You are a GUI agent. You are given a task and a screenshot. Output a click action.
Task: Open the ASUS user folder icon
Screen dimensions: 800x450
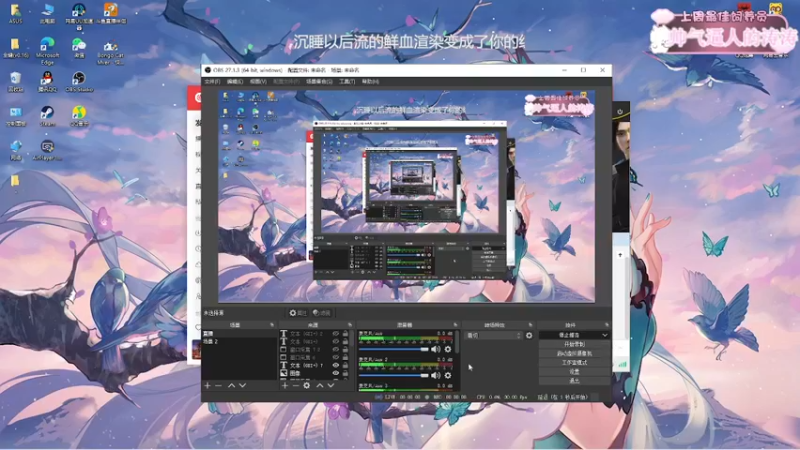[x=15, y=14]
